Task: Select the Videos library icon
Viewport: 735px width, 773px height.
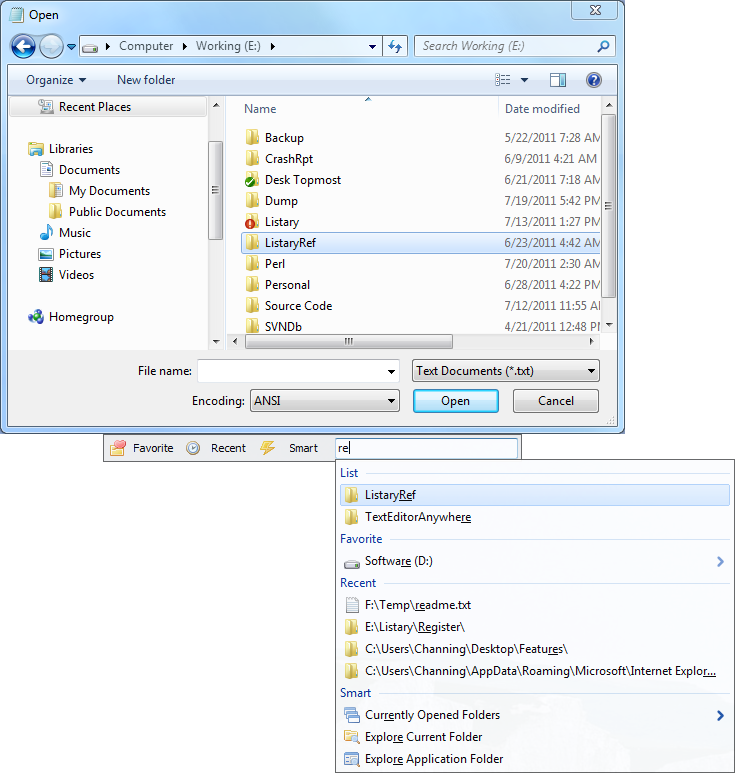Action: [x=46, y=275]
